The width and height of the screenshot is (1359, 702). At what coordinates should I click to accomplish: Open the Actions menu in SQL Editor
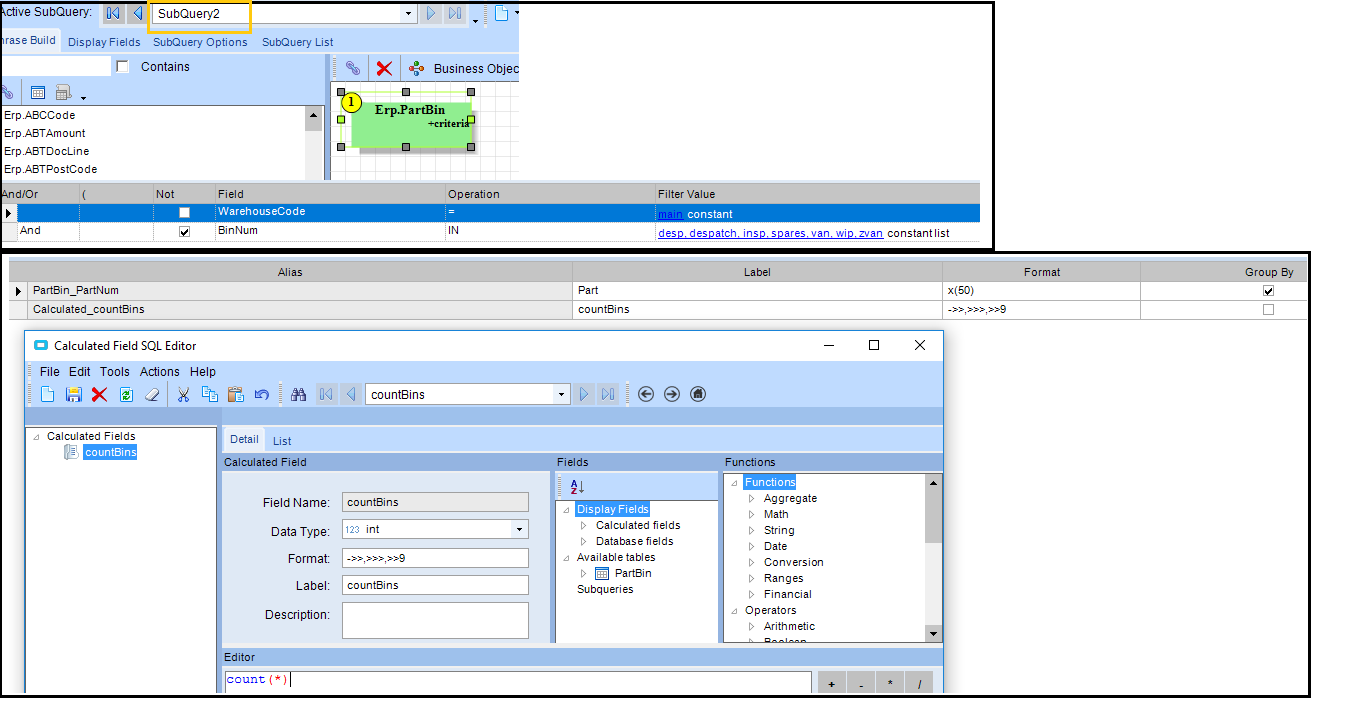pyautogui.click(x=160, y=371)
